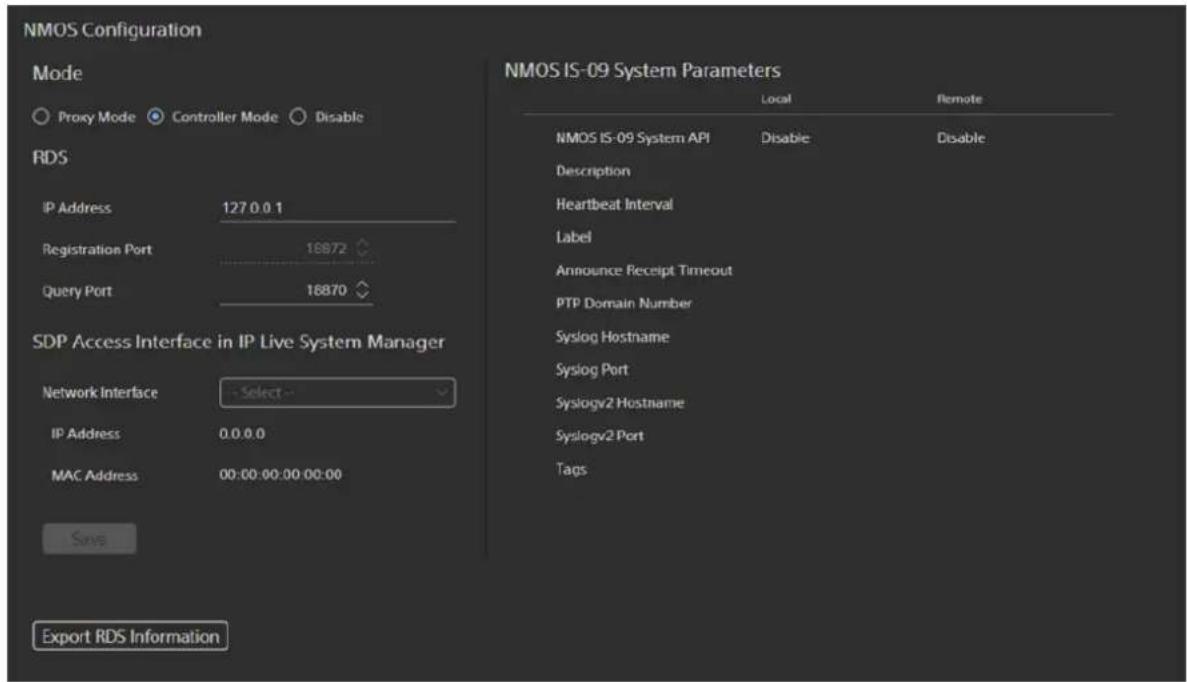Screen dimensions: 1187x682
Task: Click the Local Disable value
Action: tap(785, 138)
